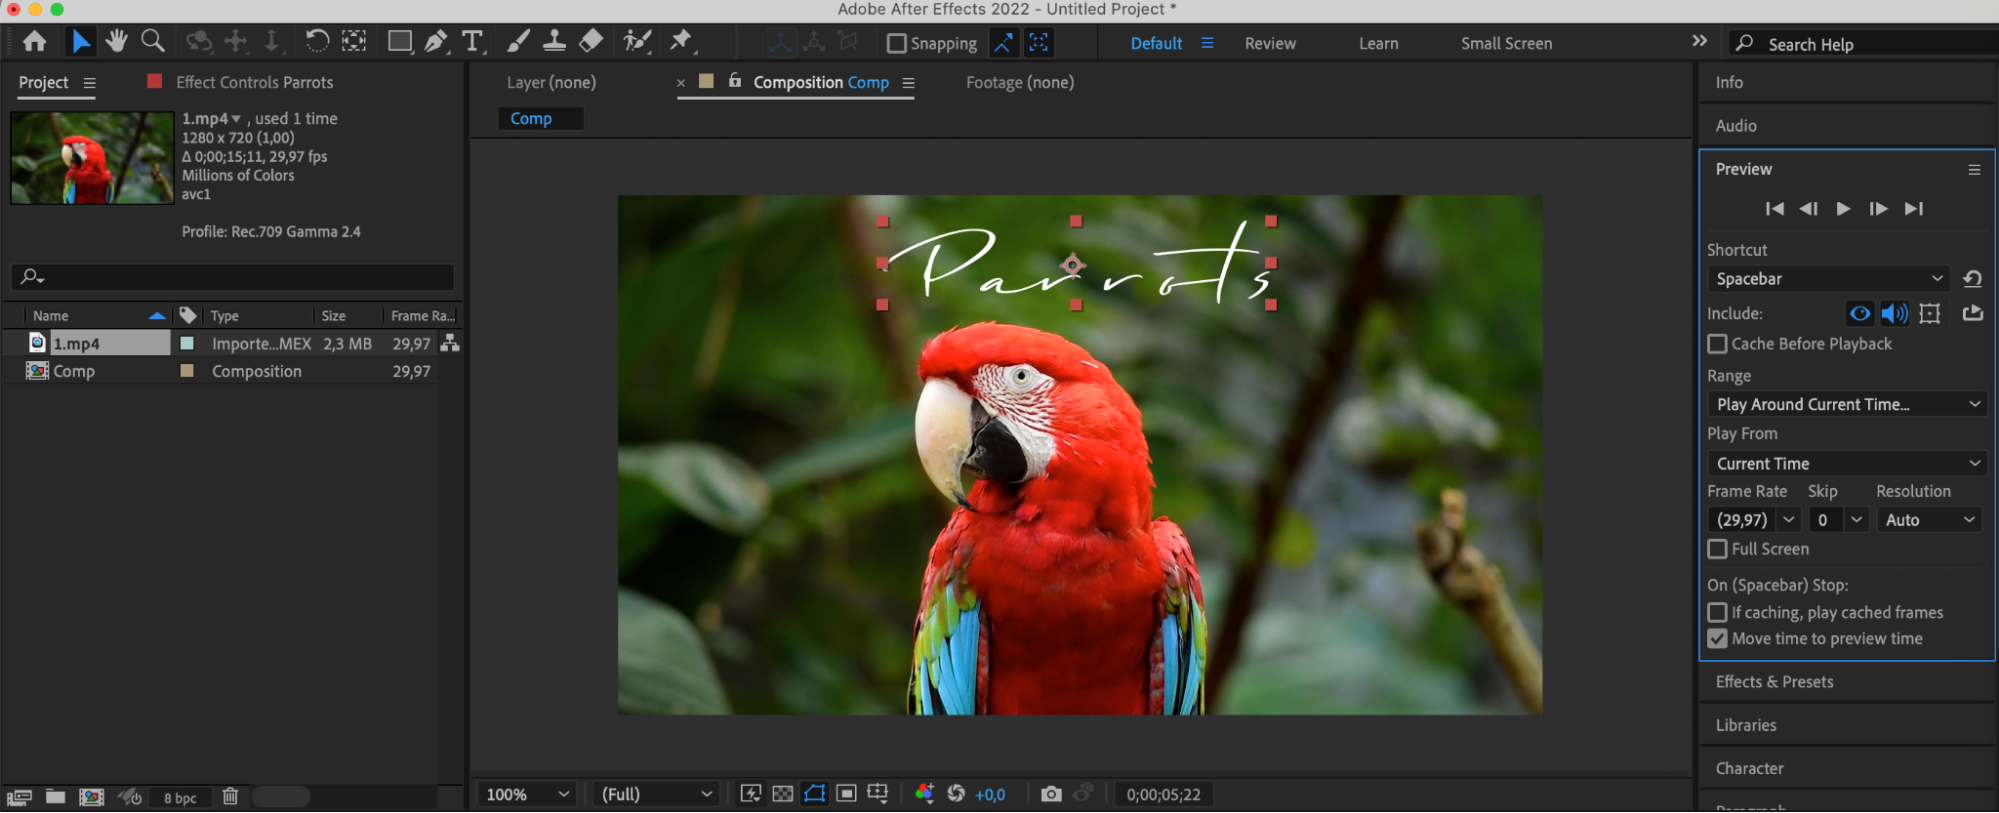1999x813 pixels.
Task: Open the 100% magnification dropdown
Action: click(527, 794)
